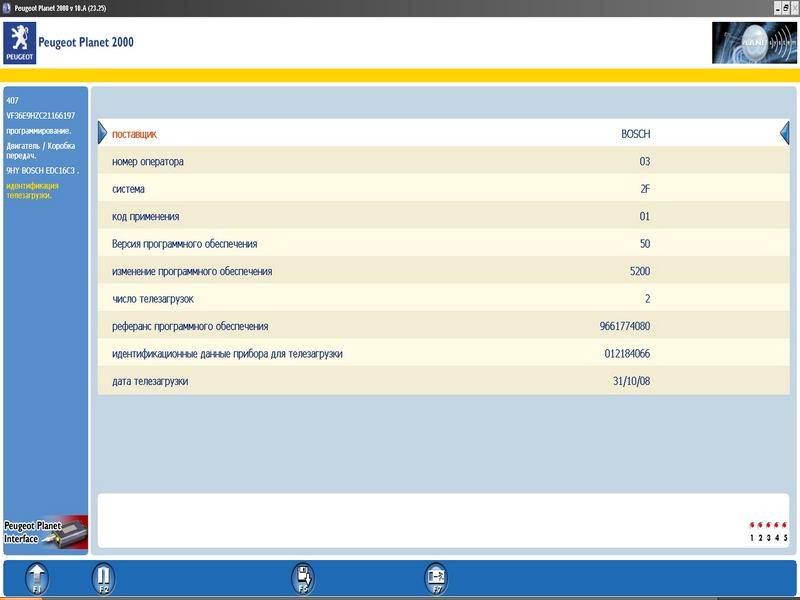The width and height of the screenshot is (800, 600).
Task: Click the left blue arrow on поставщик row
Action: pos(102,134)
